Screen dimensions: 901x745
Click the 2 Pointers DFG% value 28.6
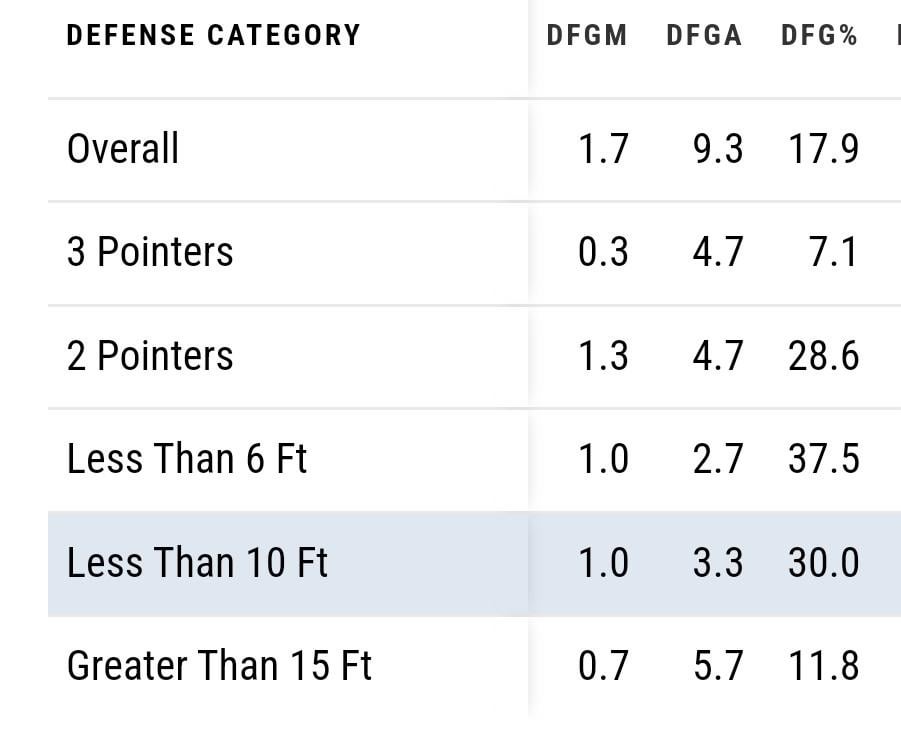pos(822,356)
